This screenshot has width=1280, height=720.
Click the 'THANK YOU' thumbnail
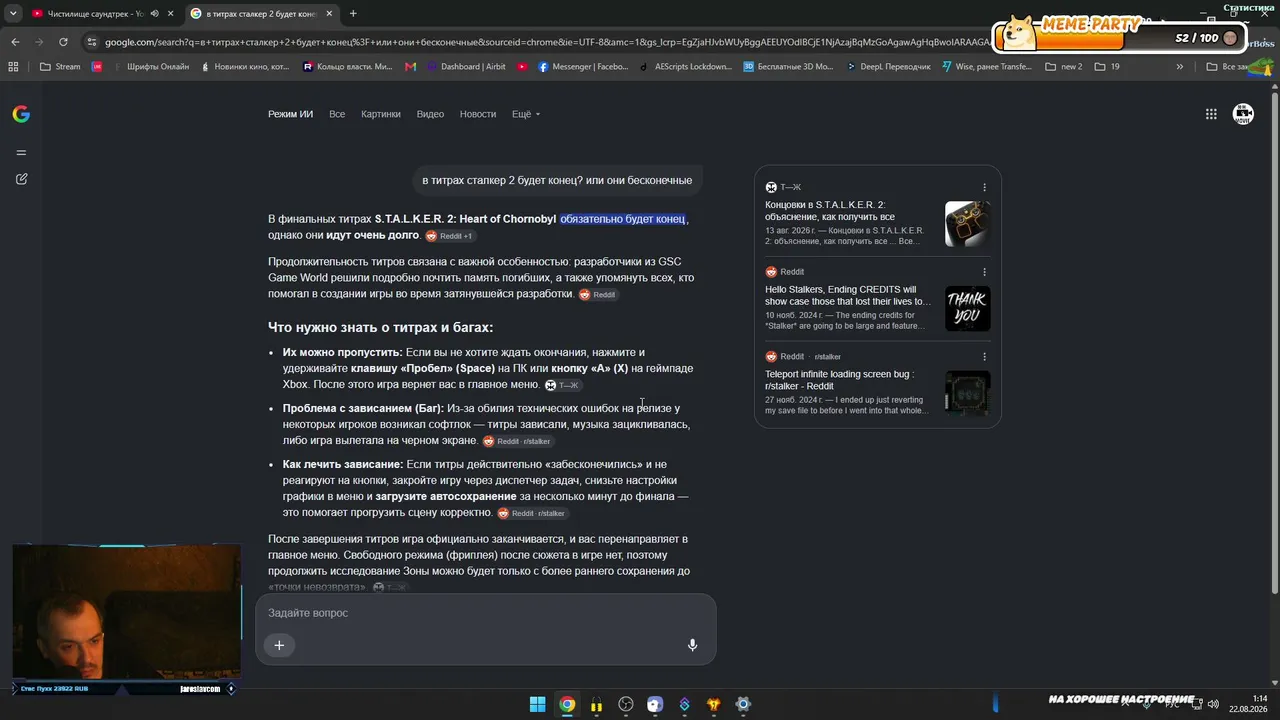point(967,308)
